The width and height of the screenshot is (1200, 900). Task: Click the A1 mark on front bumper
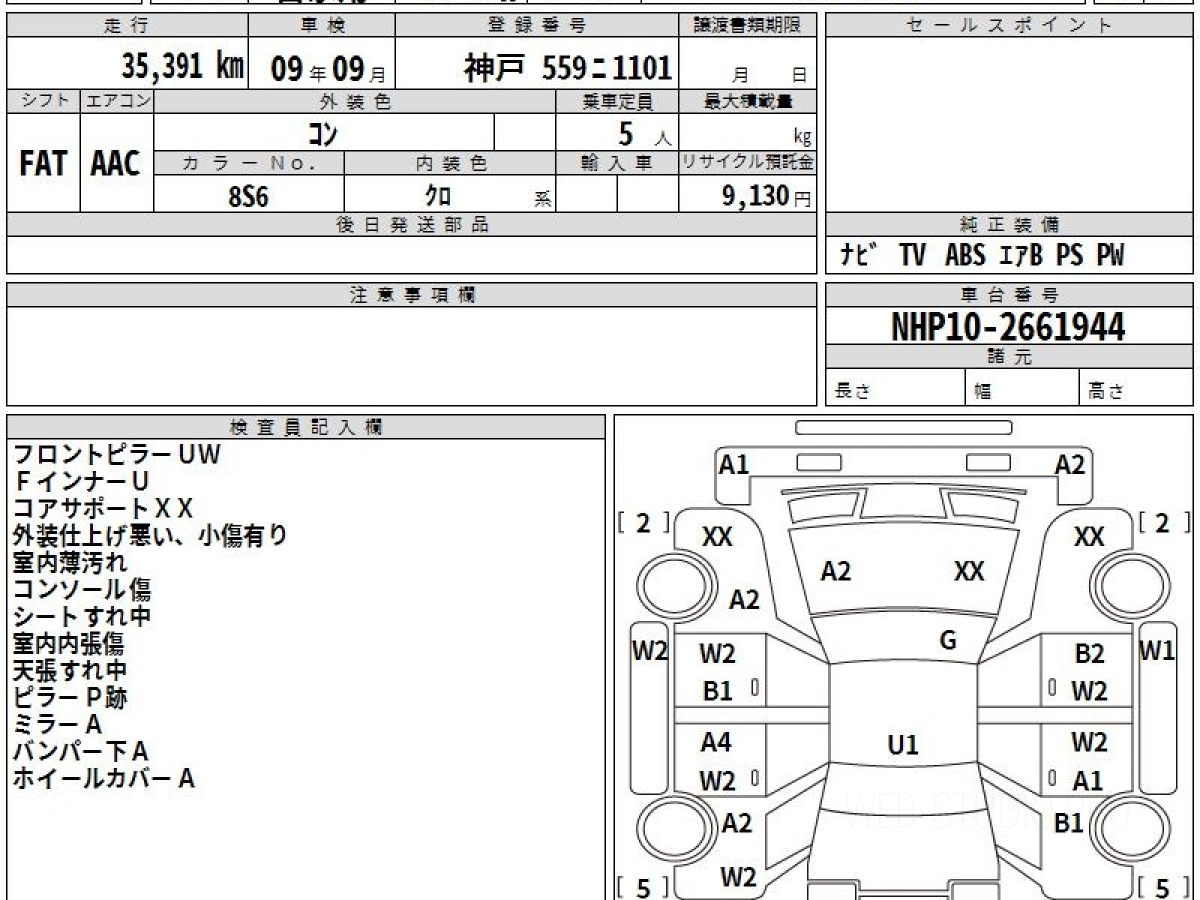734,465
